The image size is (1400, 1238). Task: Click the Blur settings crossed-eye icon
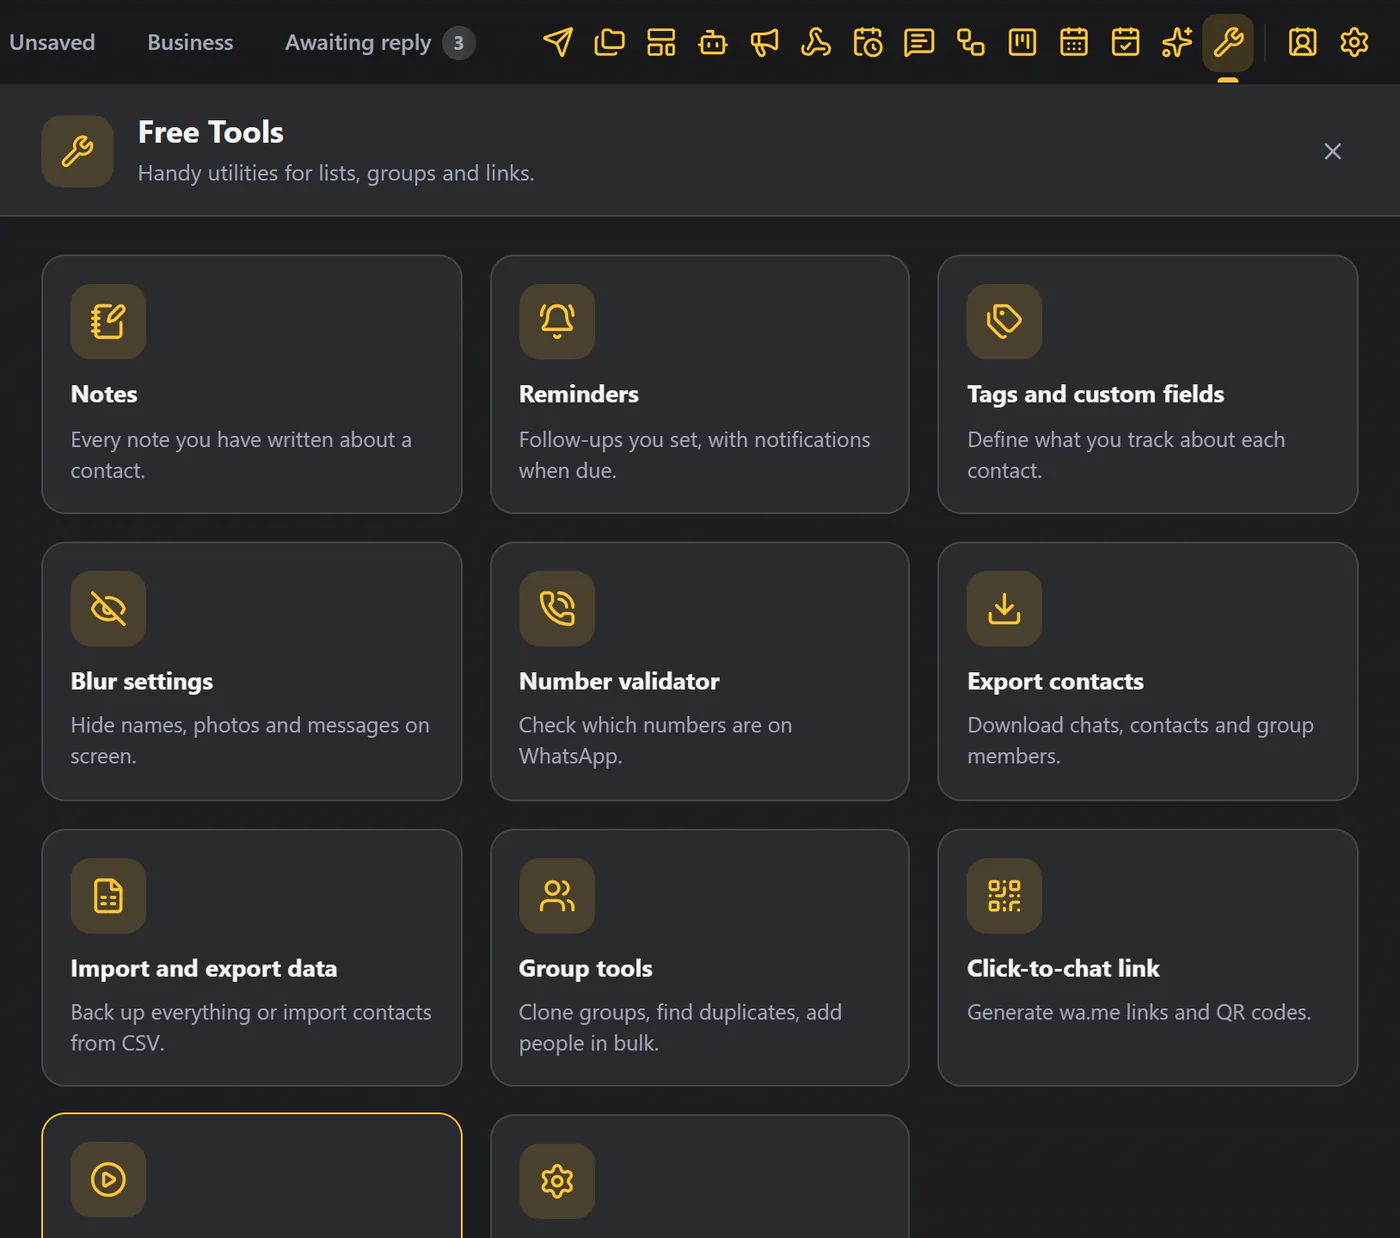pyautogui.click(x=108, y=608)
